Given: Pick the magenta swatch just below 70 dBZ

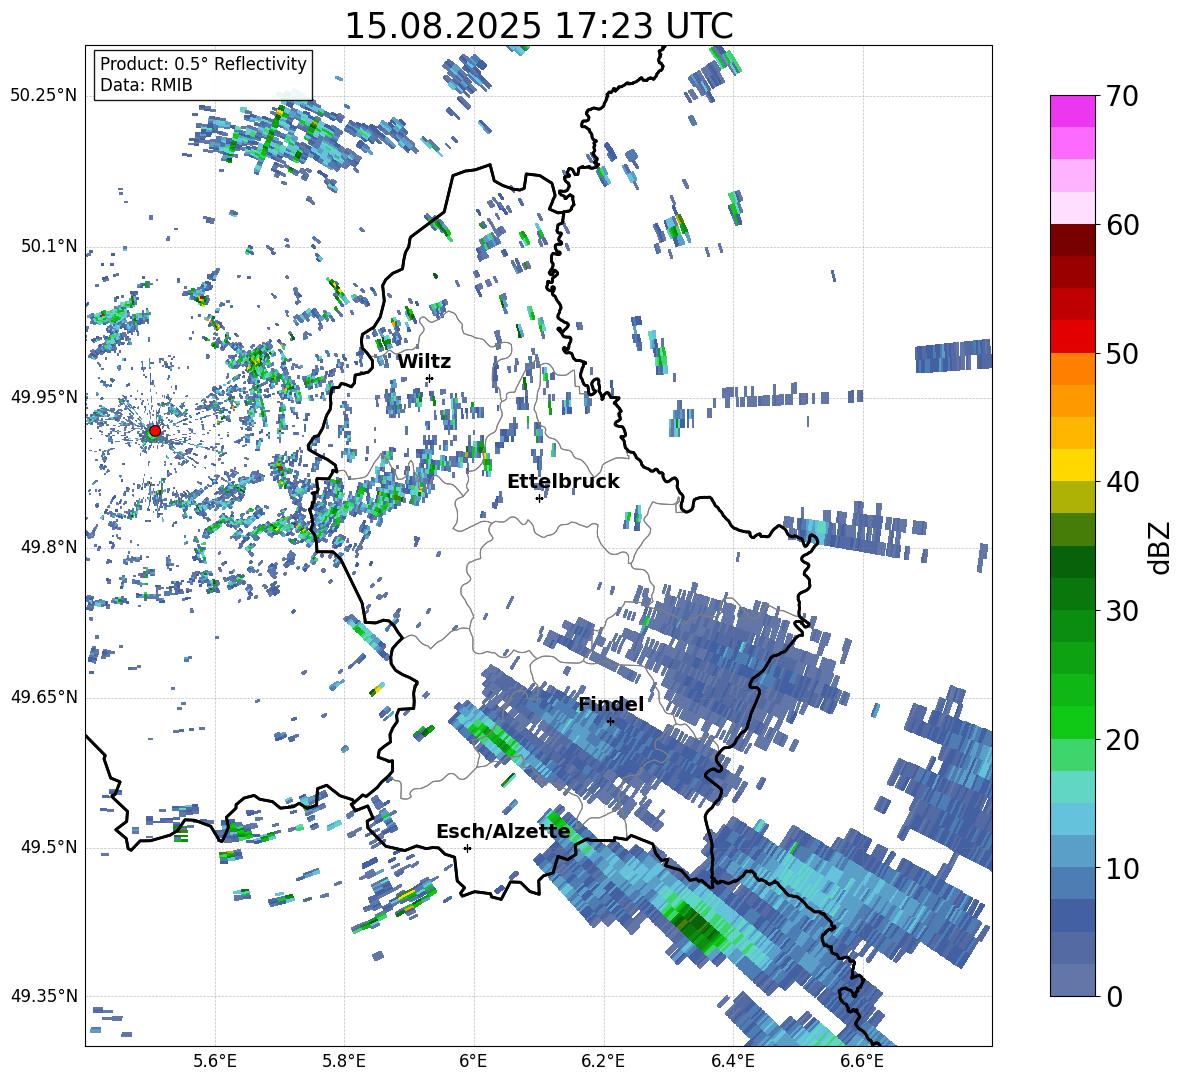Looking at the screenshot, I should coord(1072,111).
